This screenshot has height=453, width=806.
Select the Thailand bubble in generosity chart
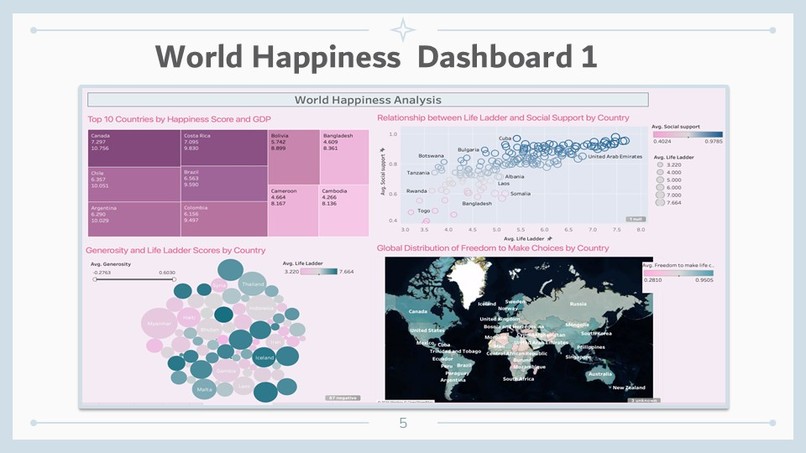(252, 283)
